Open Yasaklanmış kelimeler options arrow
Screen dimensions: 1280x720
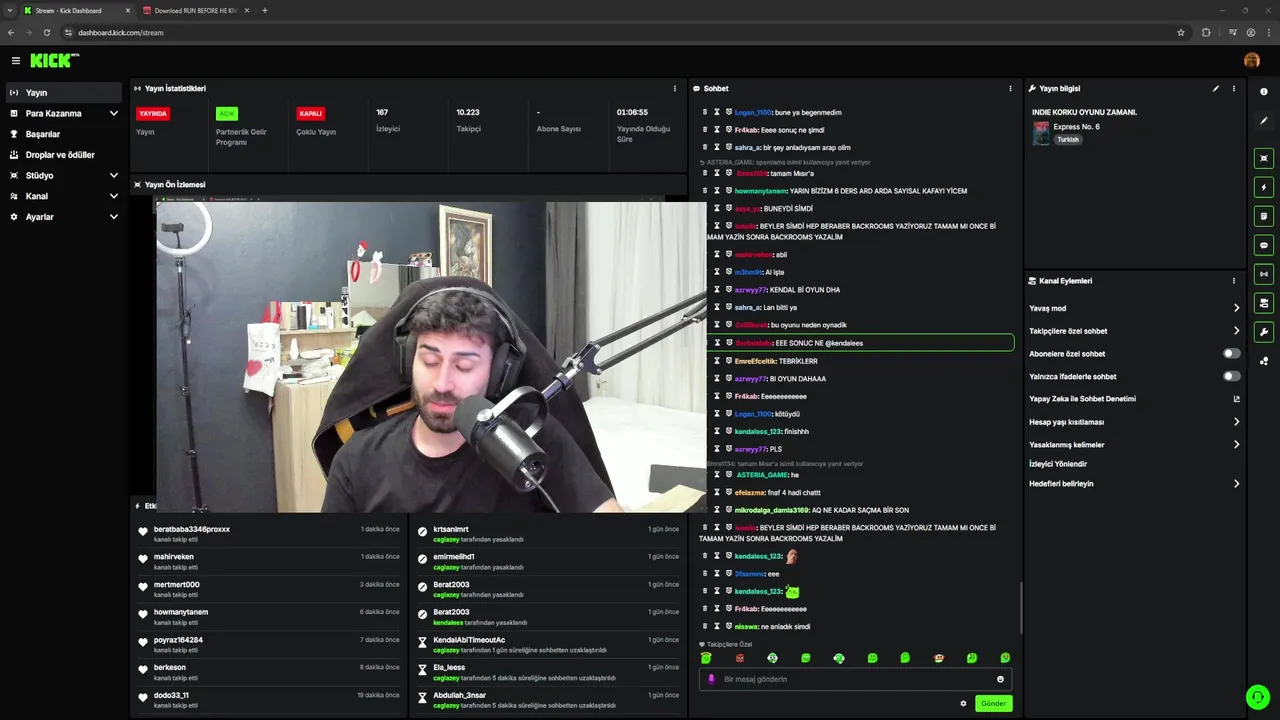pyautogui.click(x=1236, y=444)
